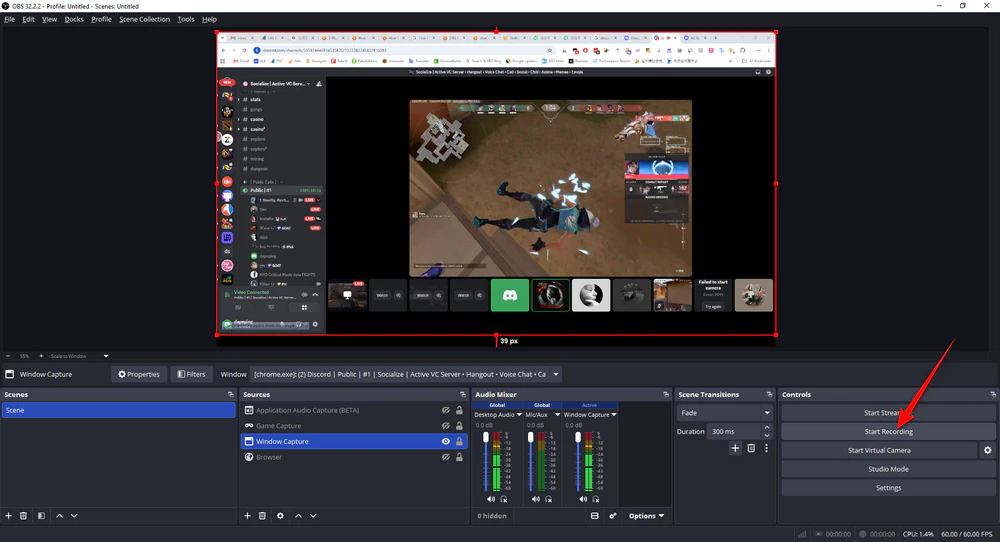Zoom out the preview with minus icon
Screen dimensions: 1000x542
point(8,356)
